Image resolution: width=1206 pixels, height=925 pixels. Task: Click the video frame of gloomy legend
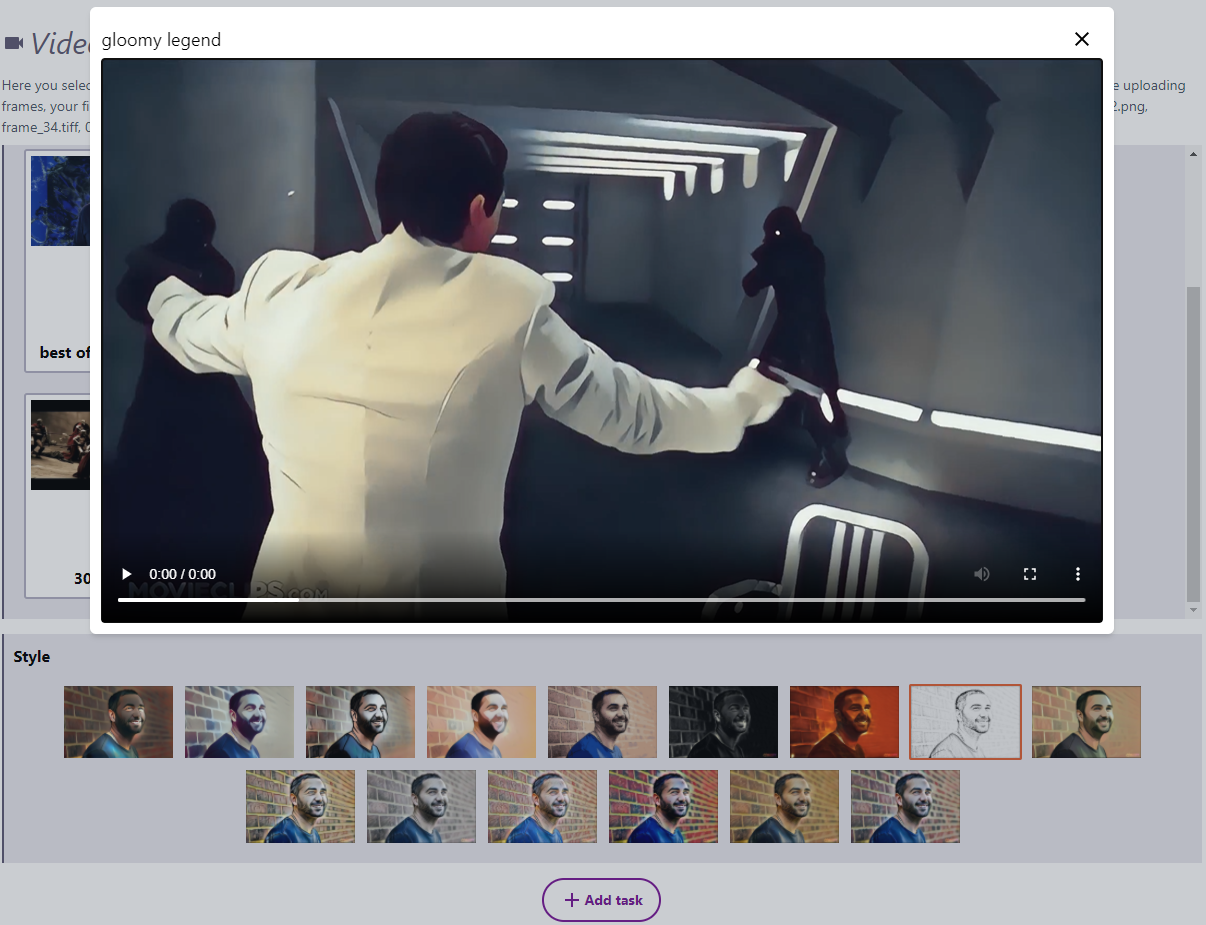point(601,320)
